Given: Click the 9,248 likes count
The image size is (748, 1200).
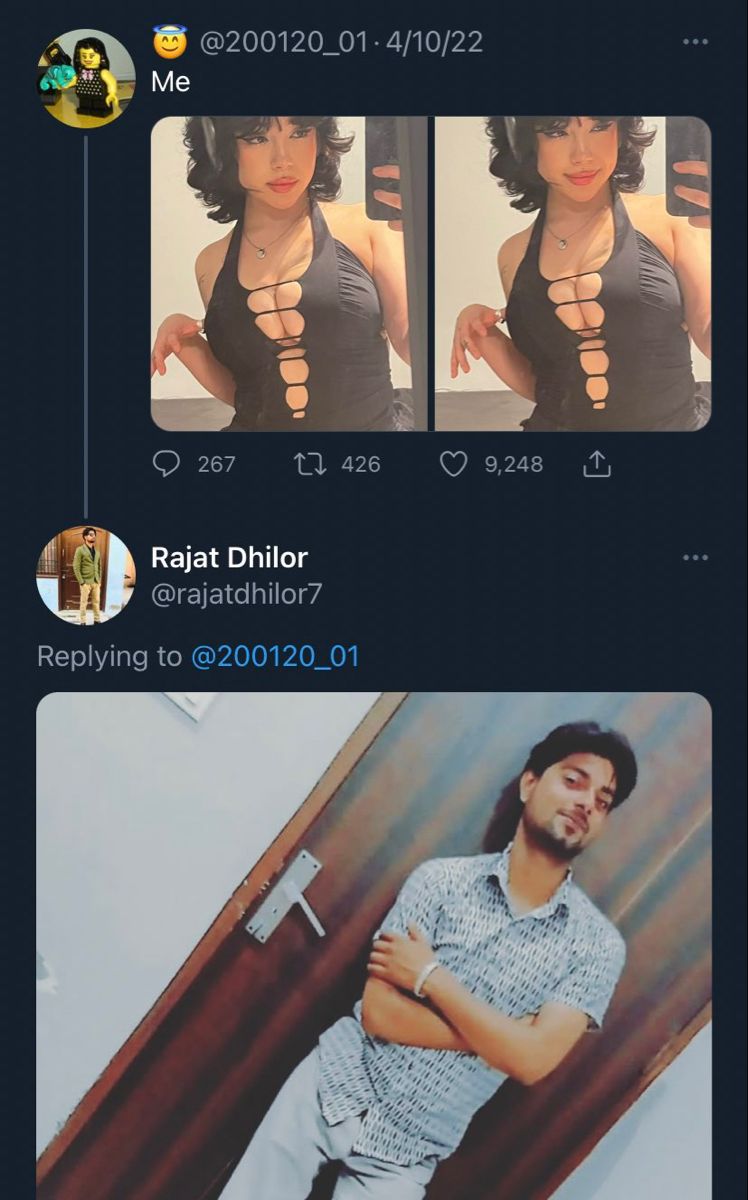Looking at the screenshot, I should (514, 464).
